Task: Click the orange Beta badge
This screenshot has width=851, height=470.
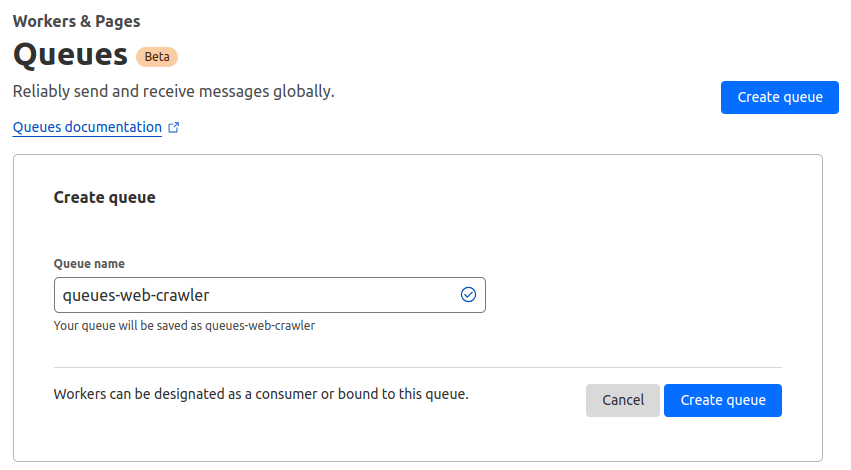Action: pyautogui.click(x=157, y=56)
